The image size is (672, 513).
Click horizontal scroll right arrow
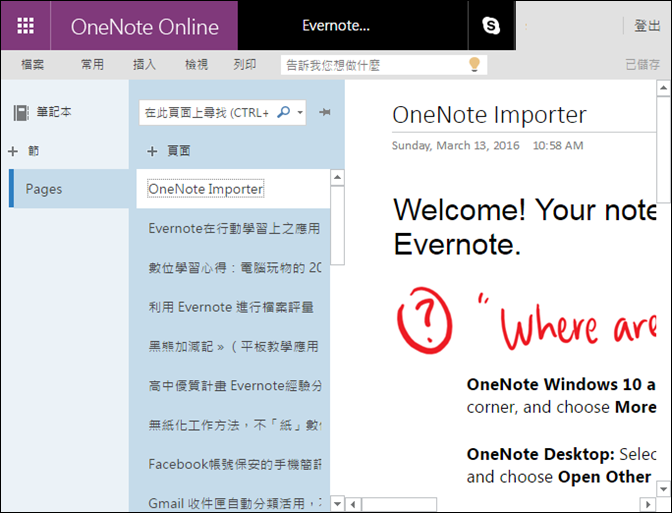[648, 504]
